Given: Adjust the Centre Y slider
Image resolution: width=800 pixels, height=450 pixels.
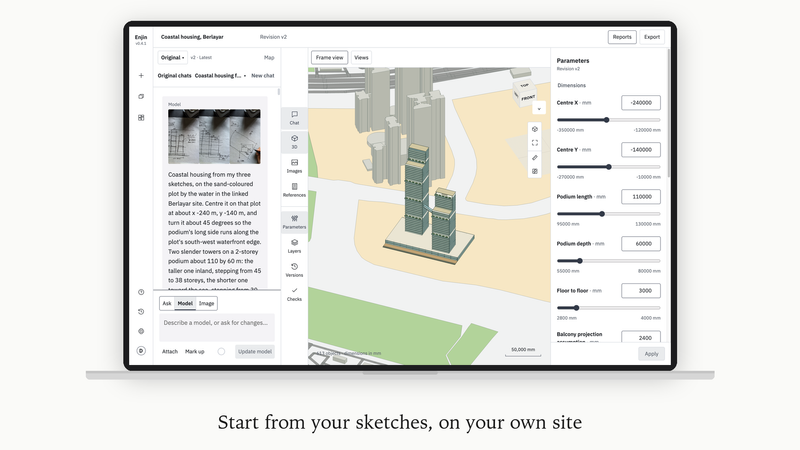Looking at the screenshot, I should click(x=609, y=167).
